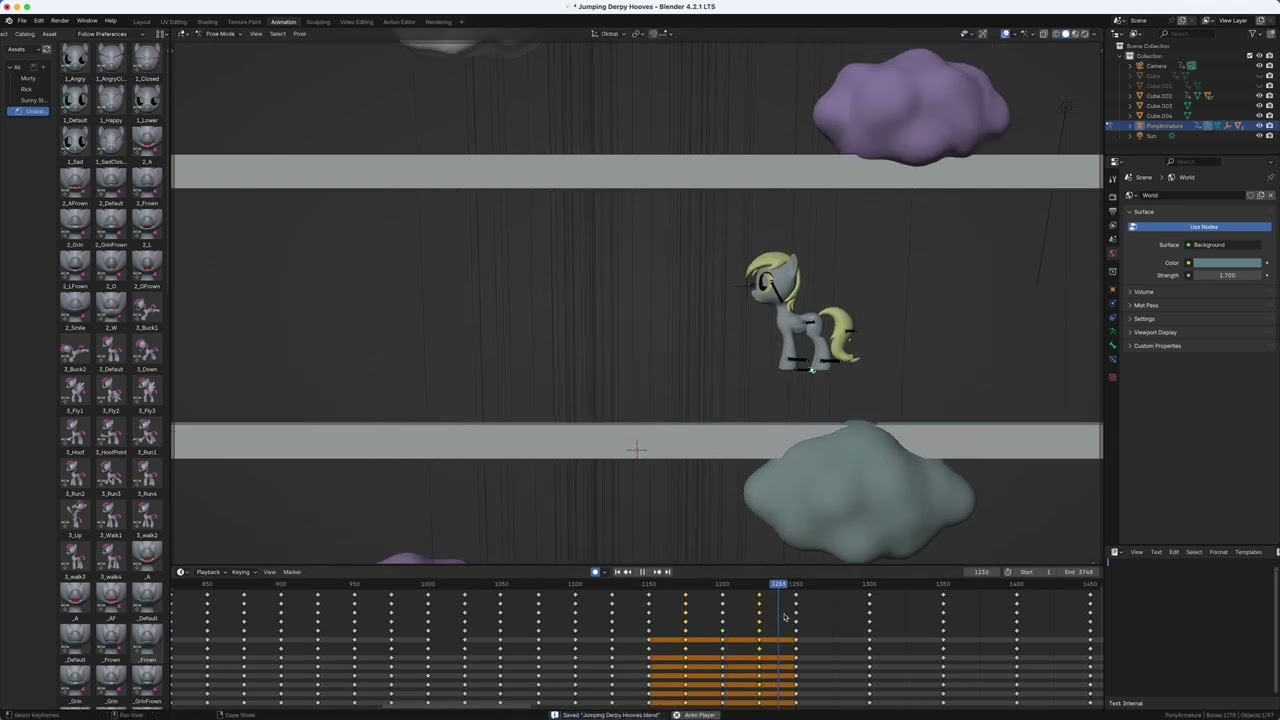Toggle the Collection exclude checkbox
The height and width of the screenshot is (720, 1280).
[1249, 56]
